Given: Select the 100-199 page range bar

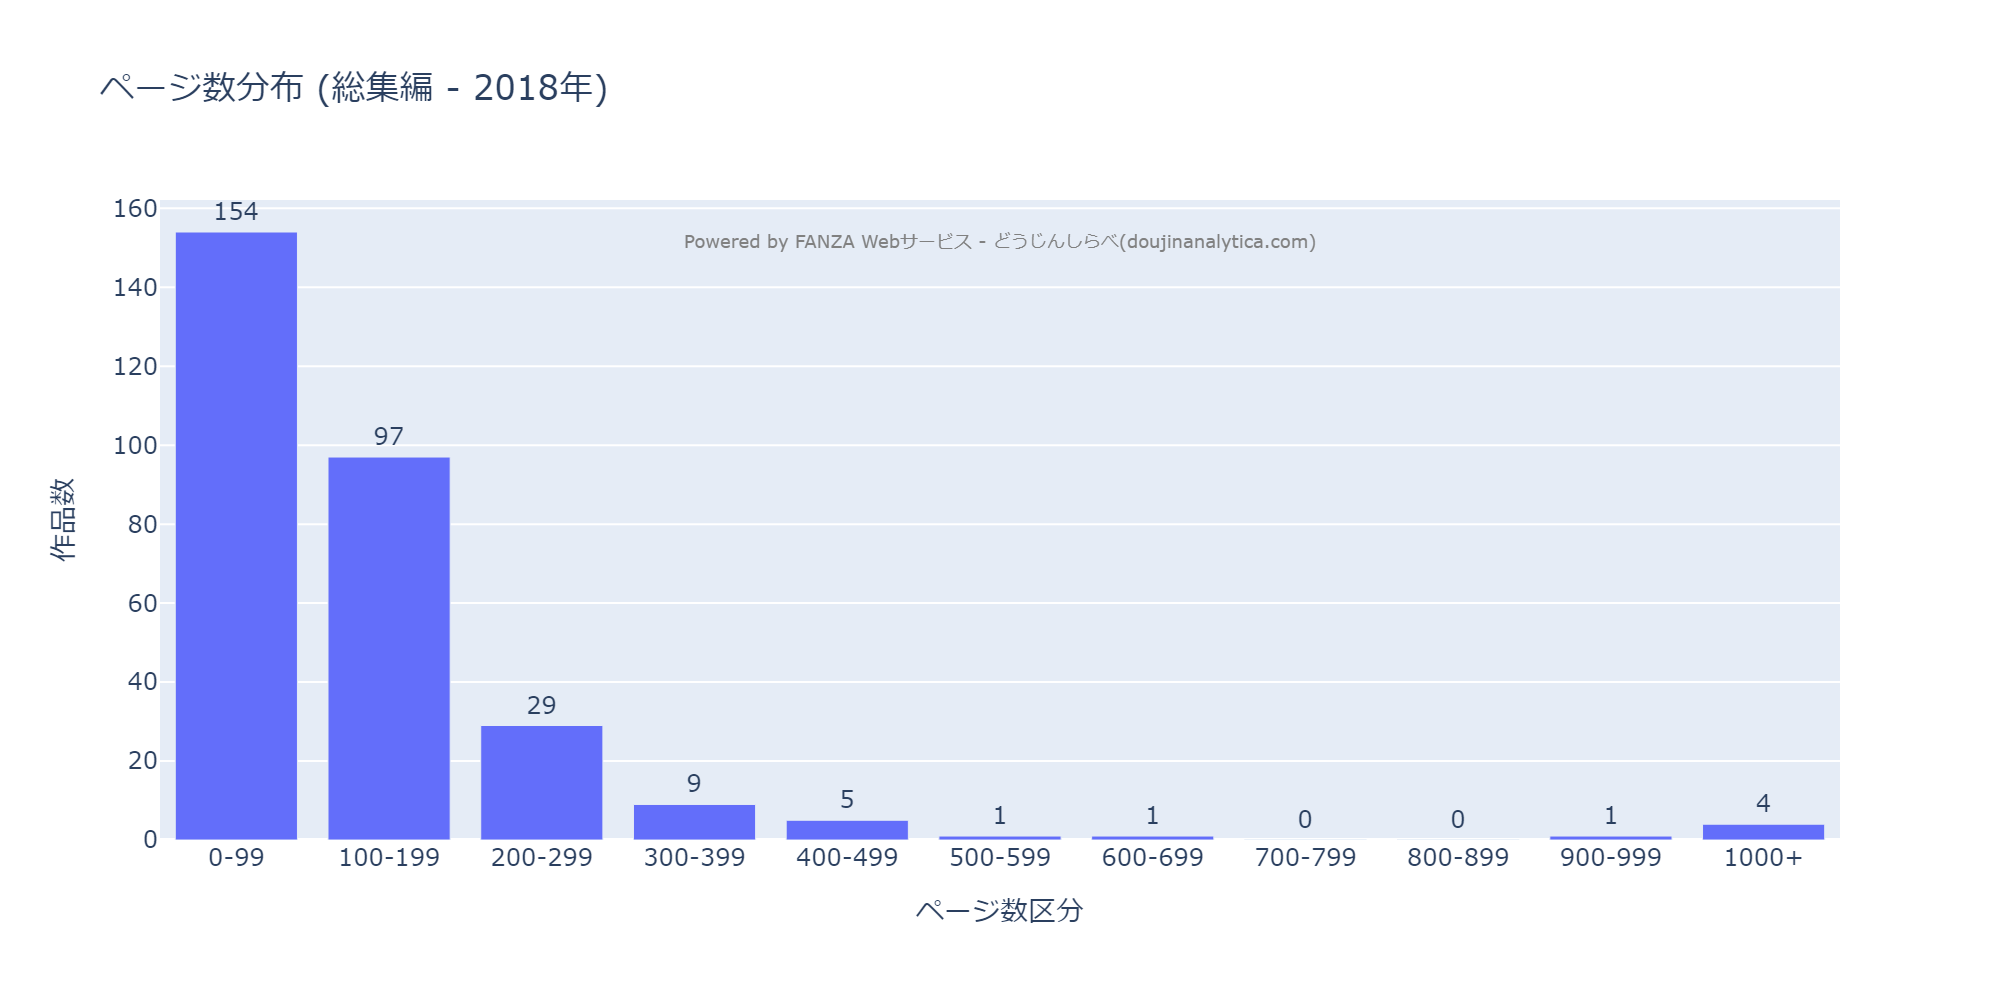Looking at the screenshot, I should click(389, 648).
